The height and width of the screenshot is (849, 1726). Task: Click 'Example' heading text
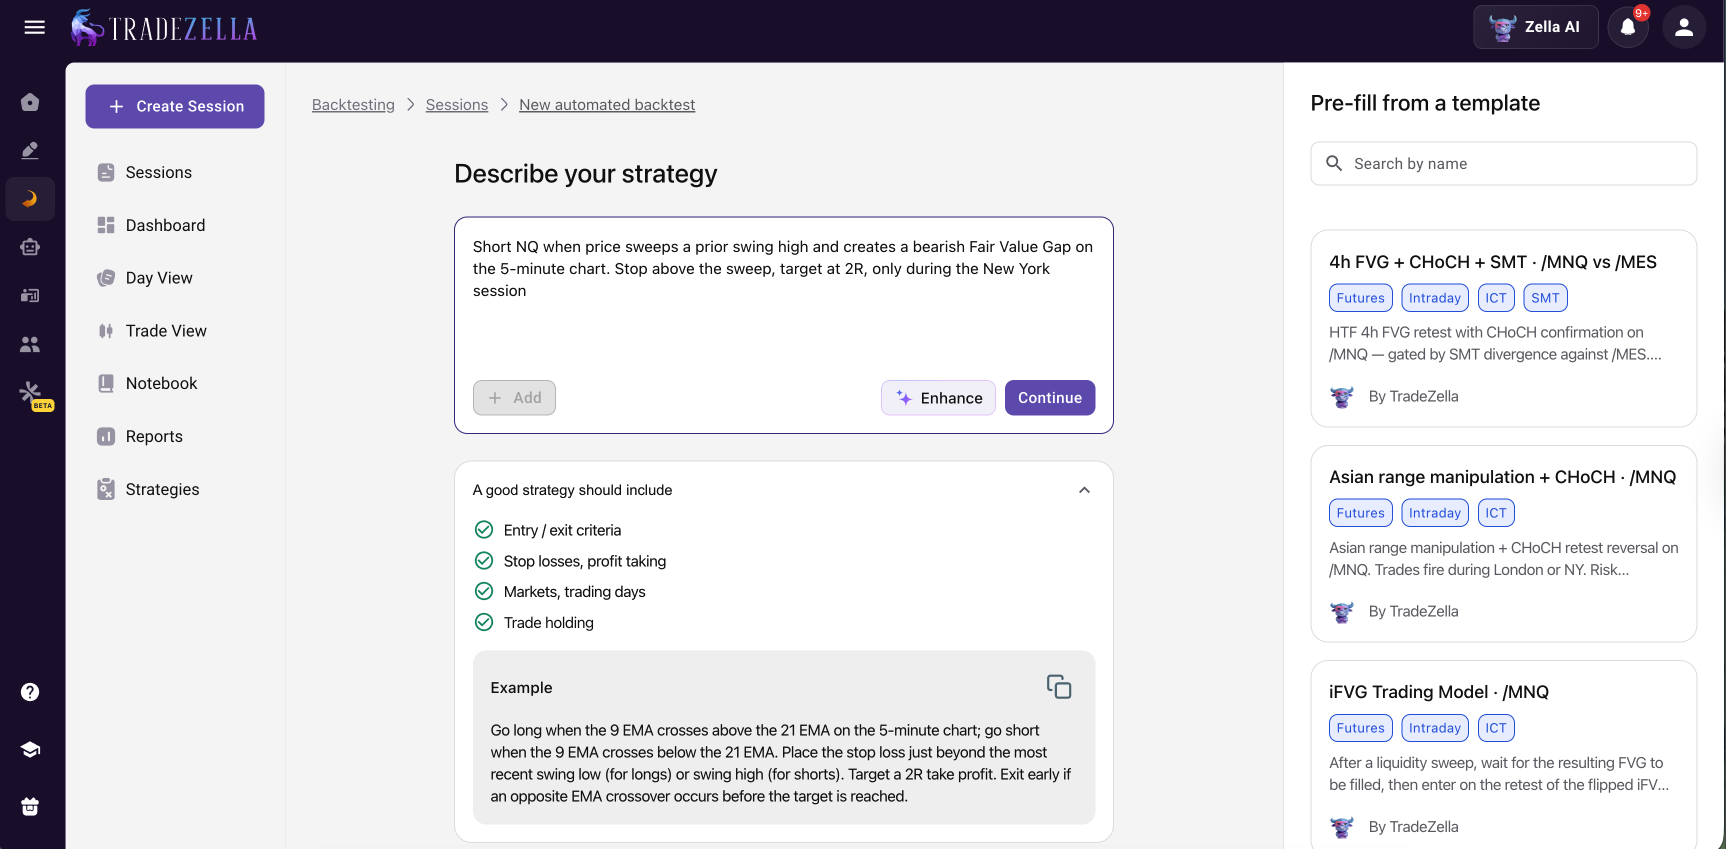click(521, 688)
